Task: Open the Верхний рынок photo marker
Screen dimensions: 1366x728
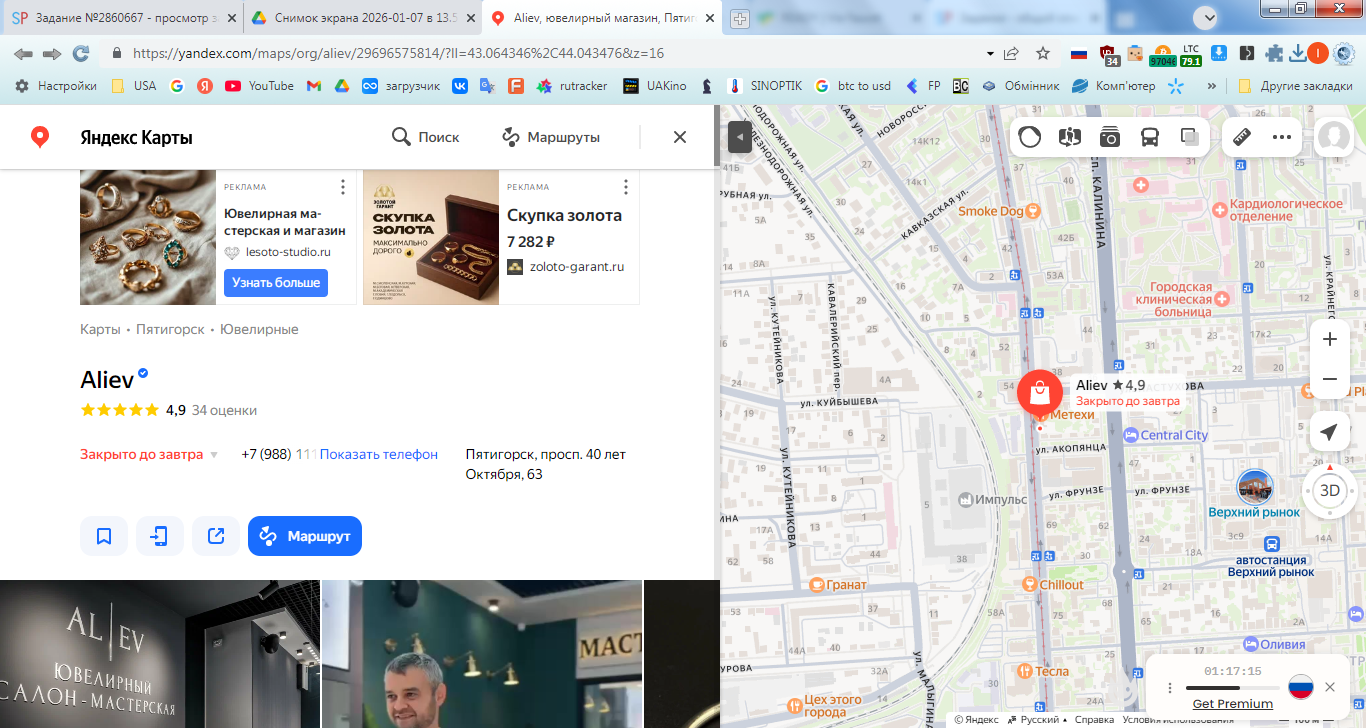Action: click(1254, 487)
